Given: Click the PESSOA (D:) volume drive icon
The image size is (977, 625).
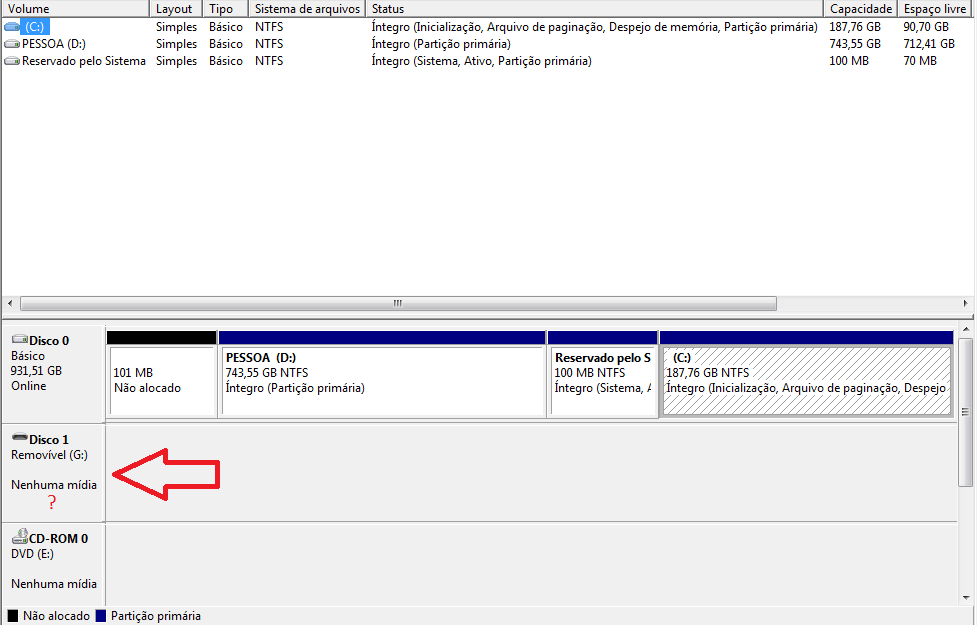Looking at the screenshot, I should pos(12,44).
